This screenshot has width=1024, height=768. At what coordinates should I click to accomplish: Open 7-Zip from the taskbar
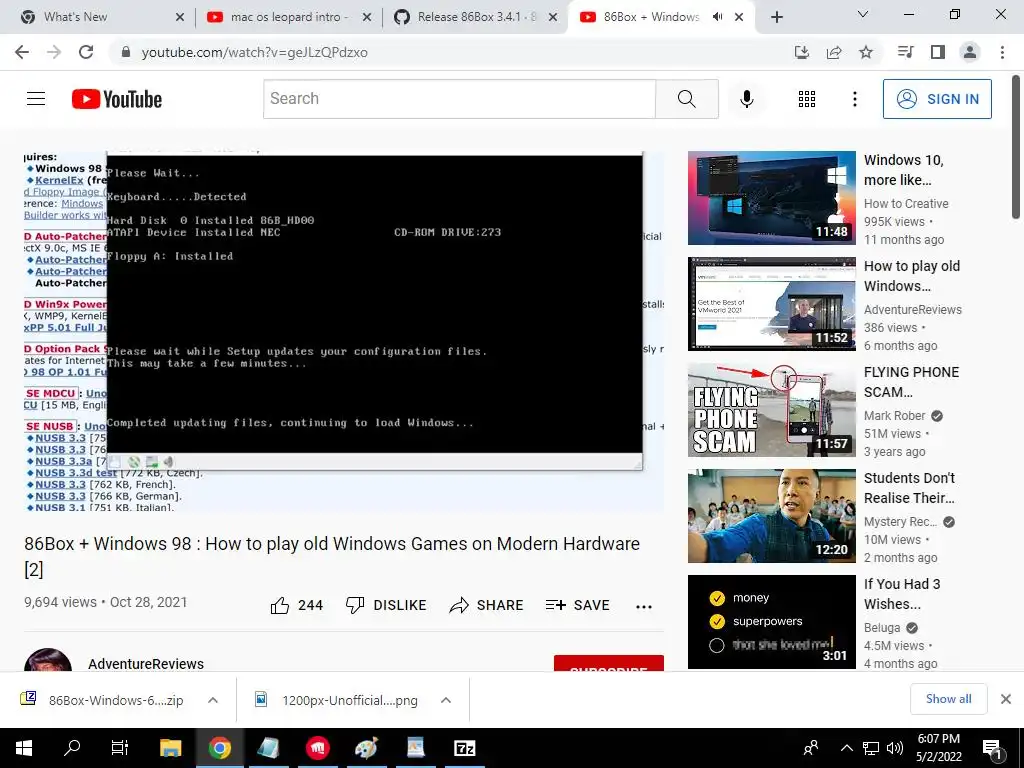pyautogui.click(x=464, y=748)
